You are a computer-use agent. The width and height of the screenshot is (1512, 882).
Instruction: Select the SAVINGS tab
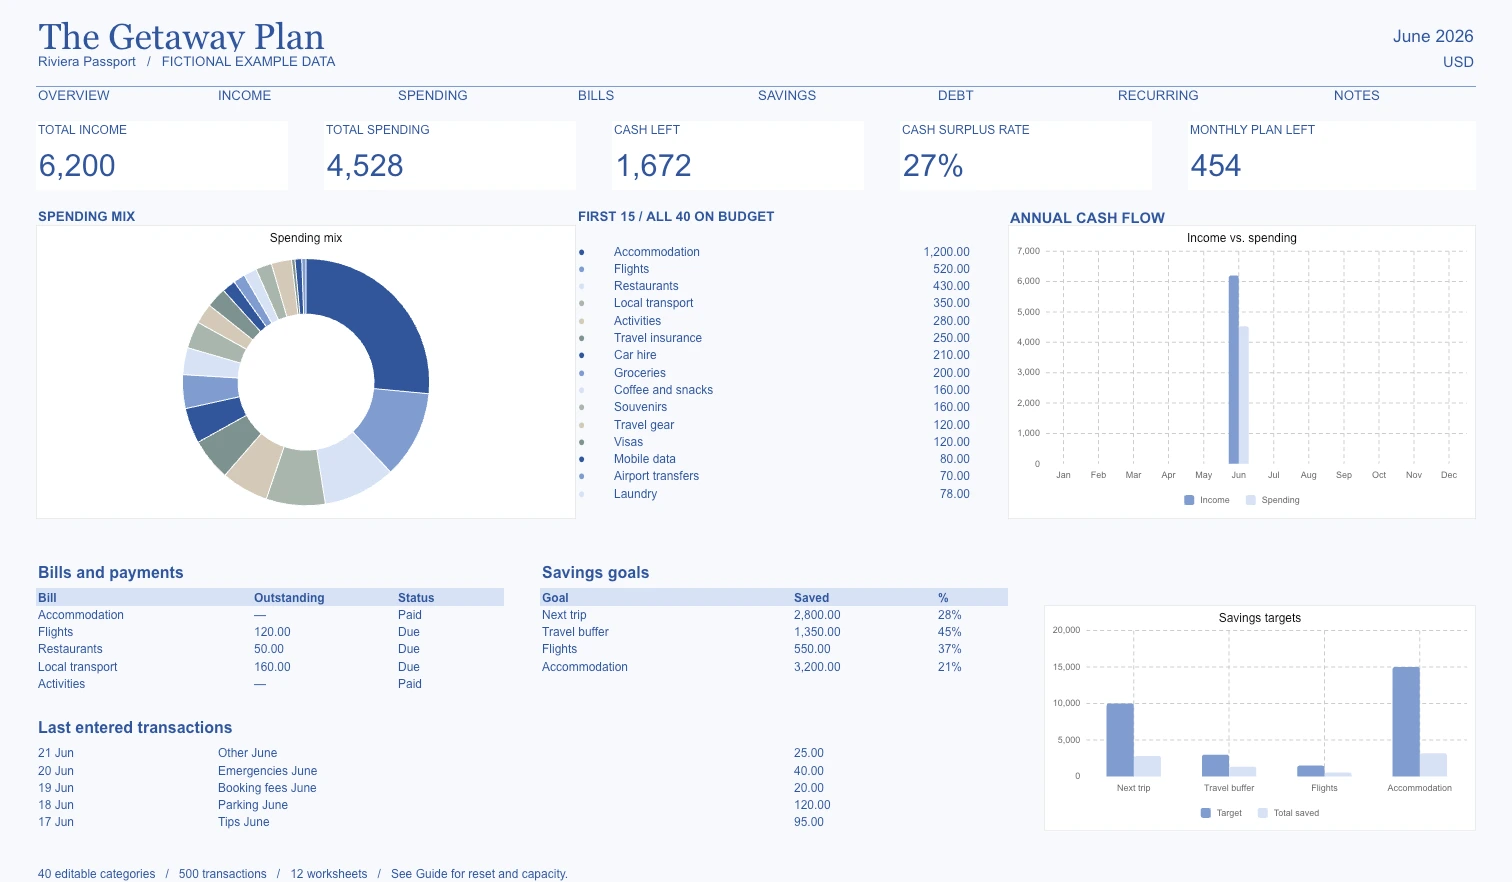coord(787,96)
